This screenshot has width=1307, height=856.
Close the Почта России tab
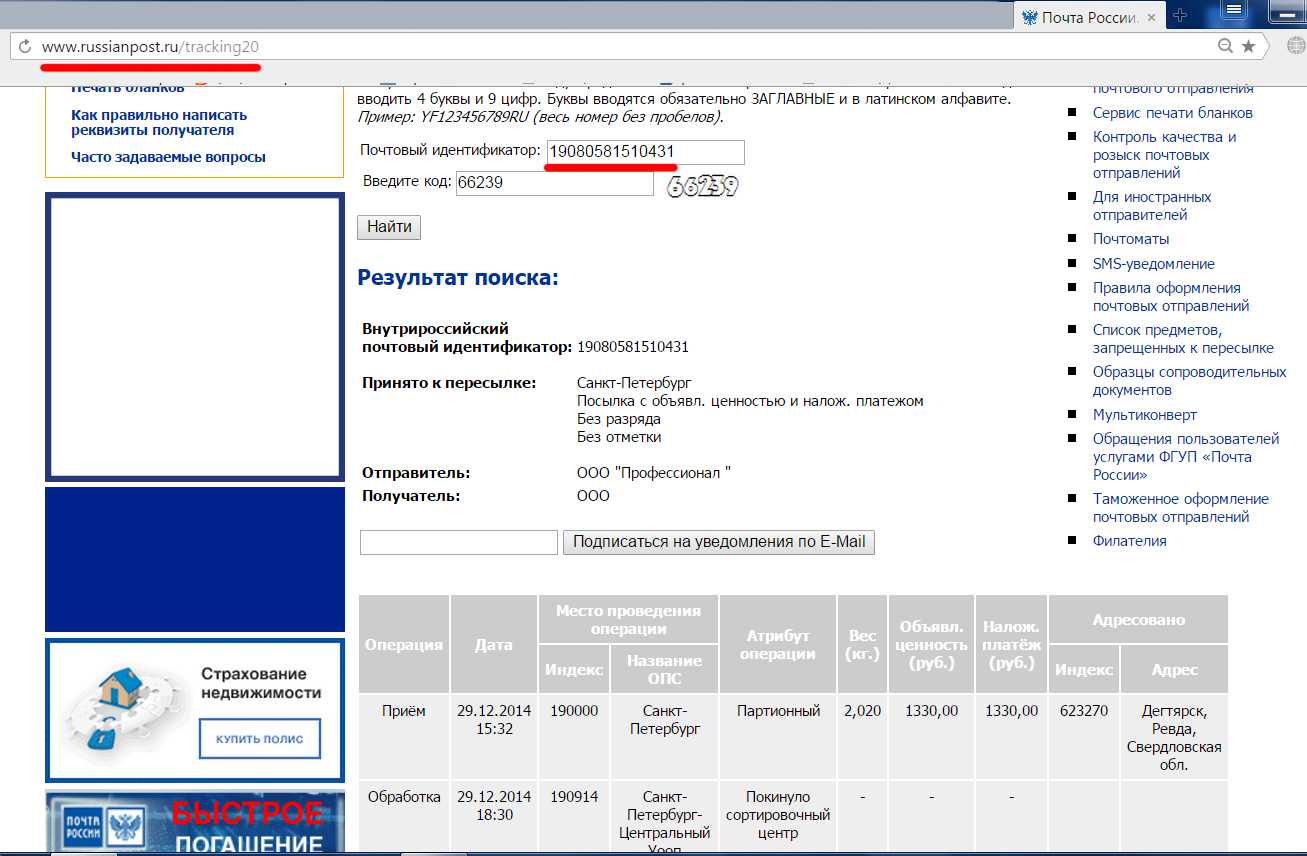click(1151, 17)
